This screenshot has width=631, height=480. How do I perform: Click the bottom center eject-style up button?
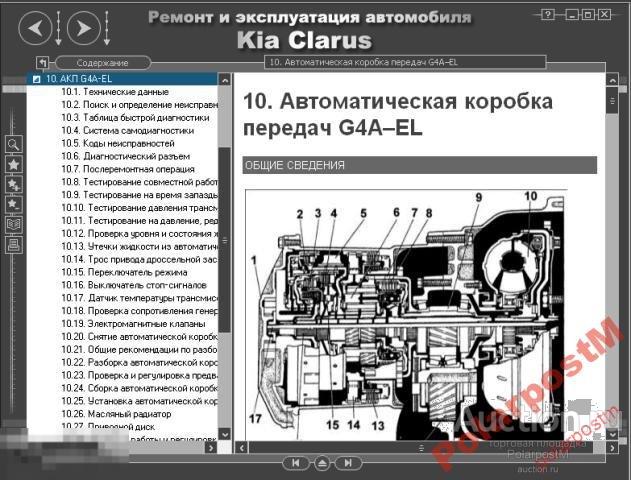tap(322, 463)
